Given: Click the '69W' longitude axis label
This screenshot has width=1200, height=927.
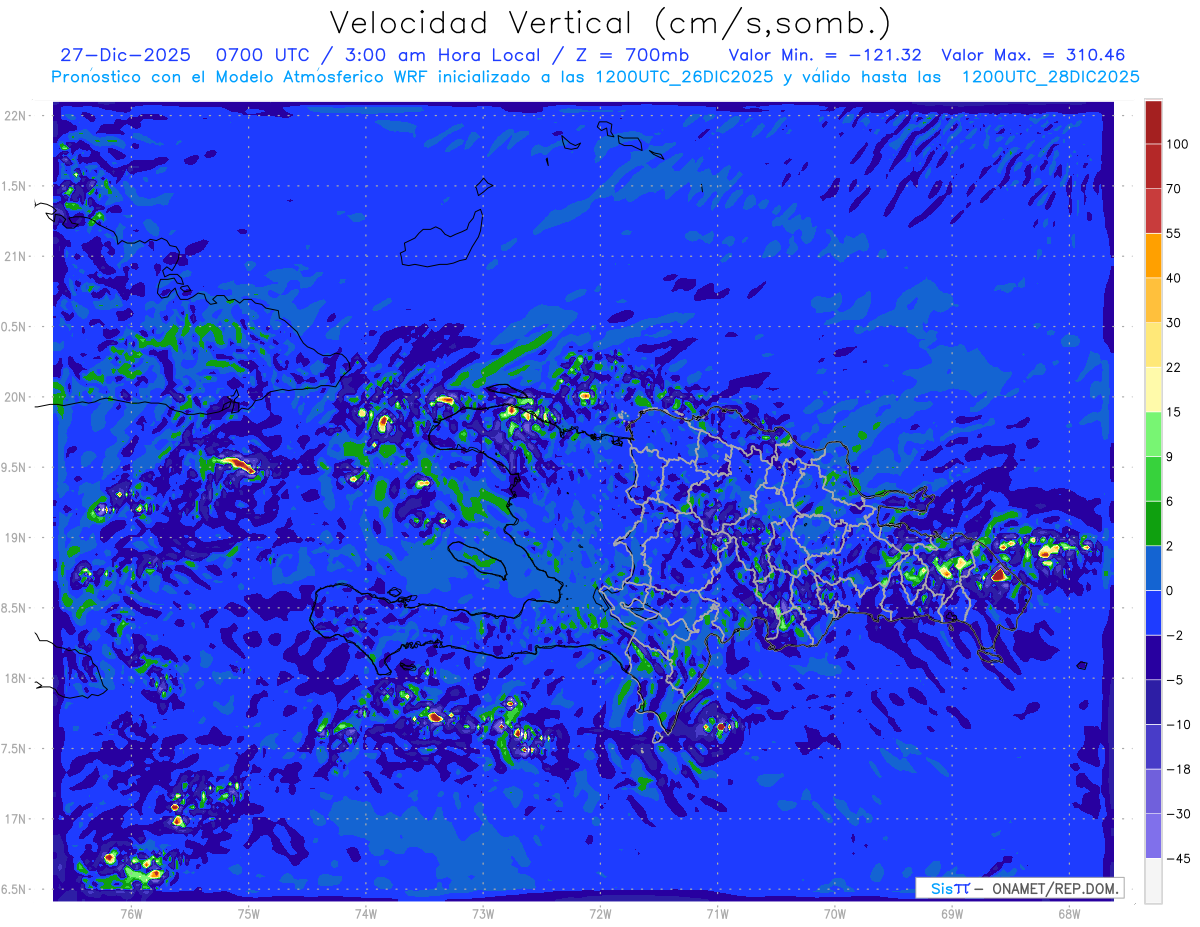Looking at the screenshot, I should click(952, 913).
